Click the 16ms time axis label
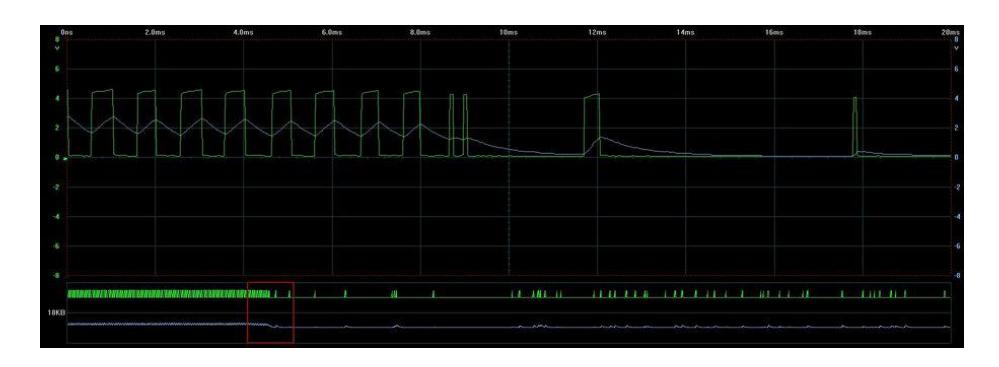 [x=774, y=32]
